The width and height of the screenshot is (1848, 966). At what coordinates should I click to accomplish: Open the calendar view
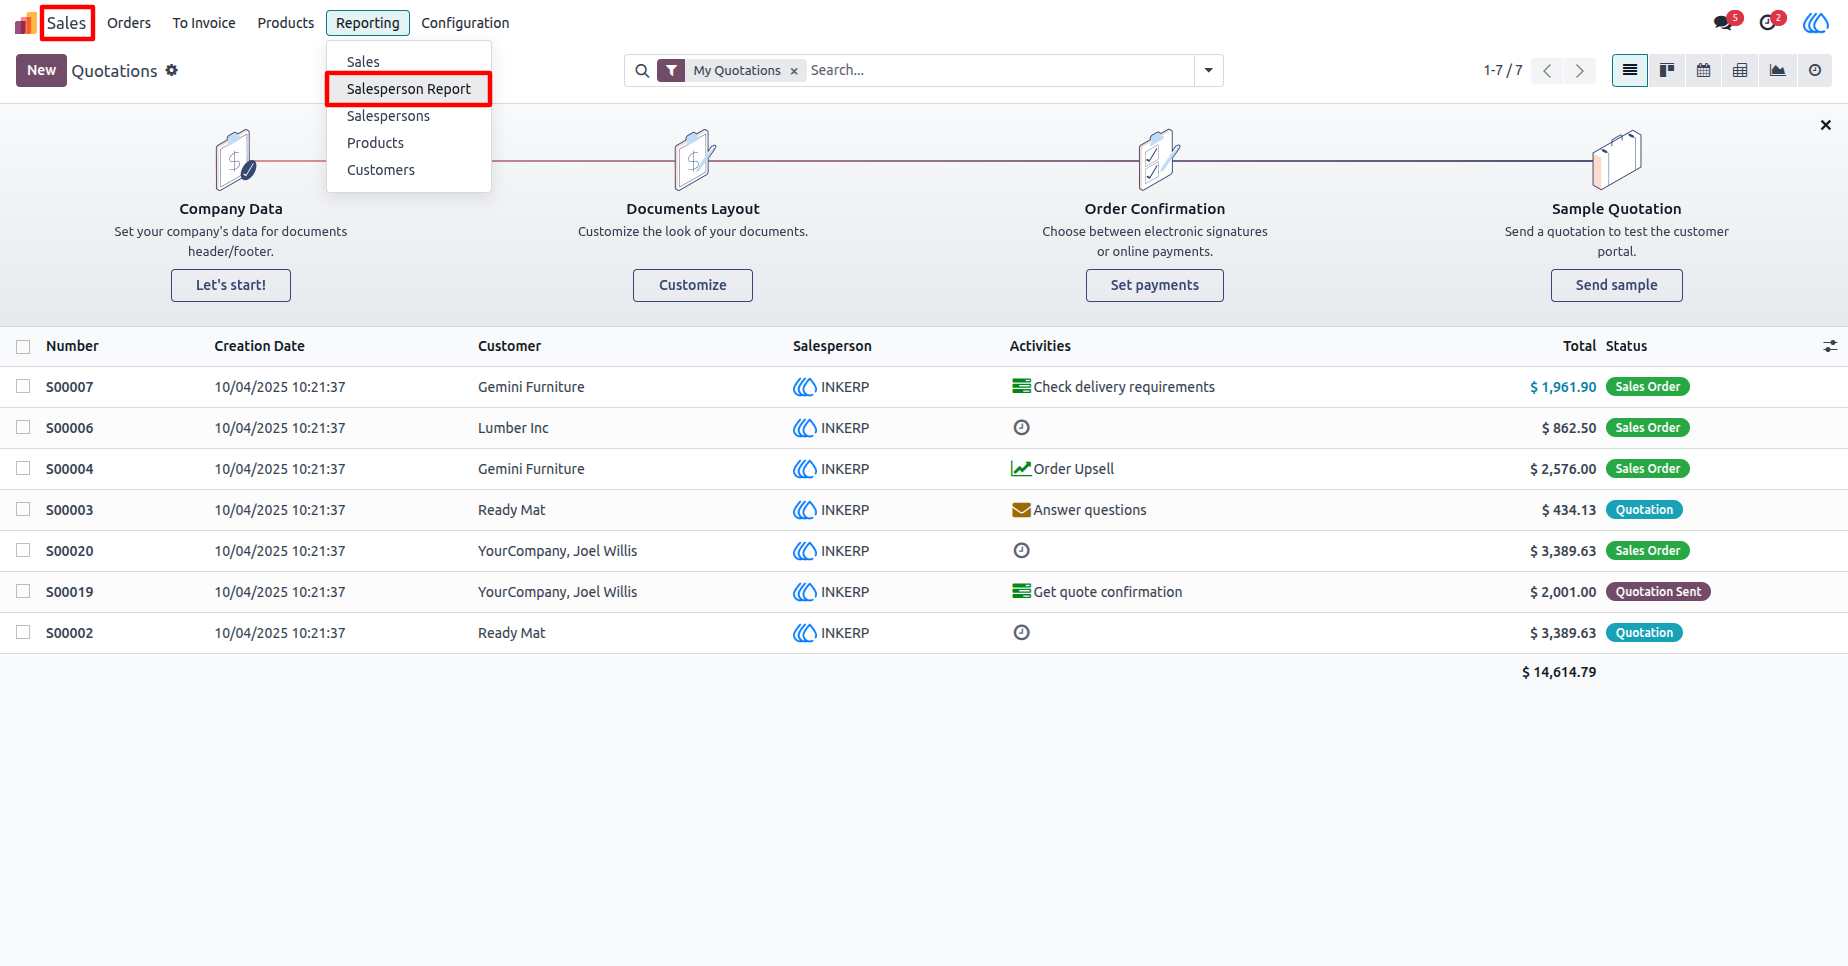pyautogui.click(x=1704, y=70)
